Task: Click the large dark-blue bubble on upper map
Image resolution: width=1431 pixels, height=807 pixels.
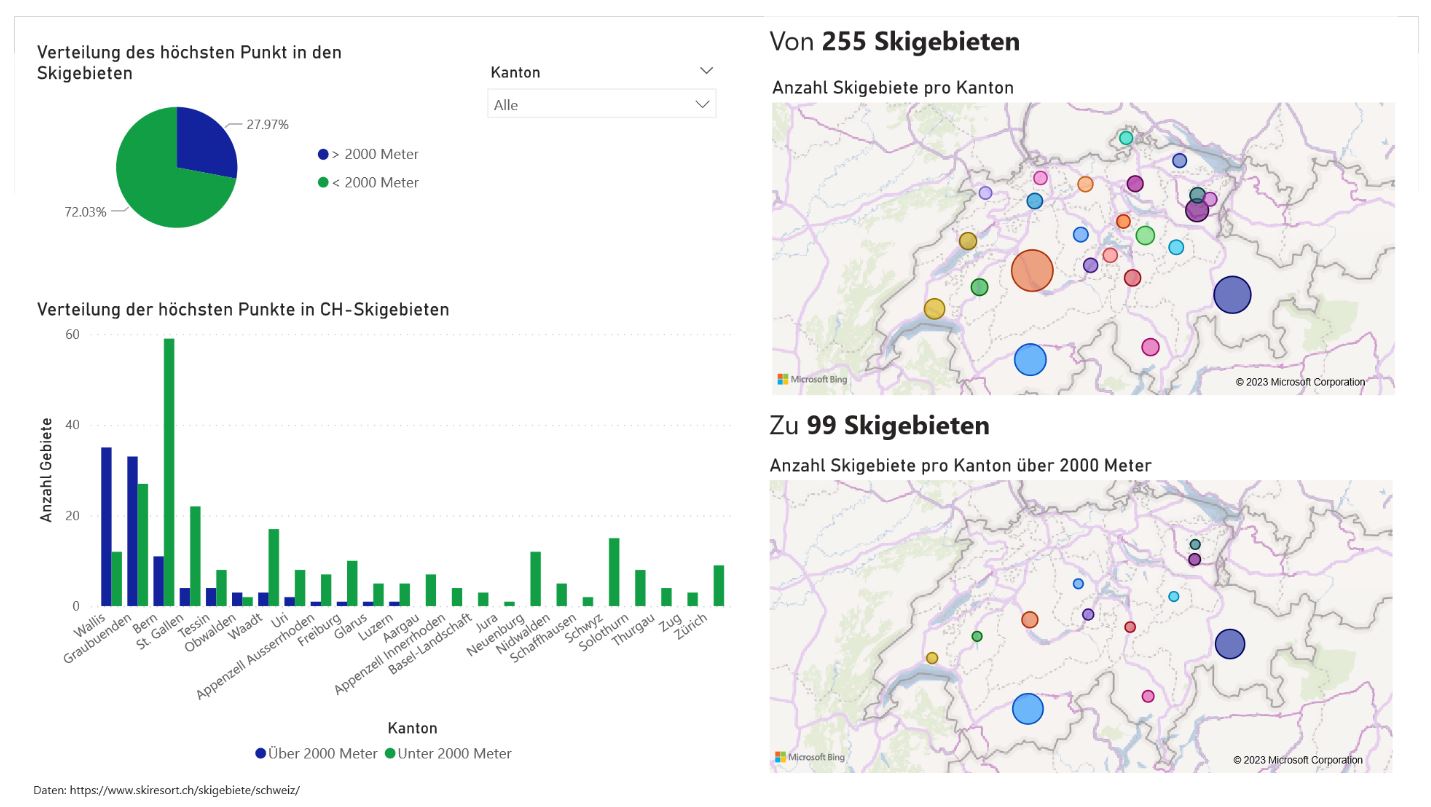Action: (x=1232, y=294)
